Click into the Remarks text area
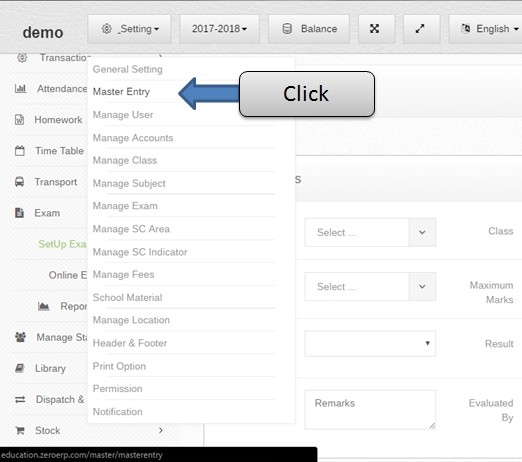522x462 pixels. tap(370, 410)
